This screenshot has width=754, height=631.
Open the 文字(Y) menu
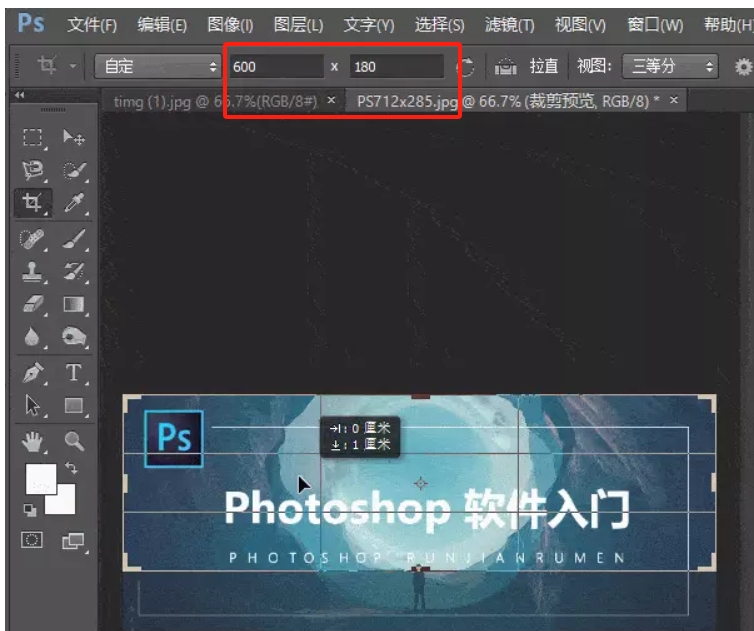[x=369, y=24]
